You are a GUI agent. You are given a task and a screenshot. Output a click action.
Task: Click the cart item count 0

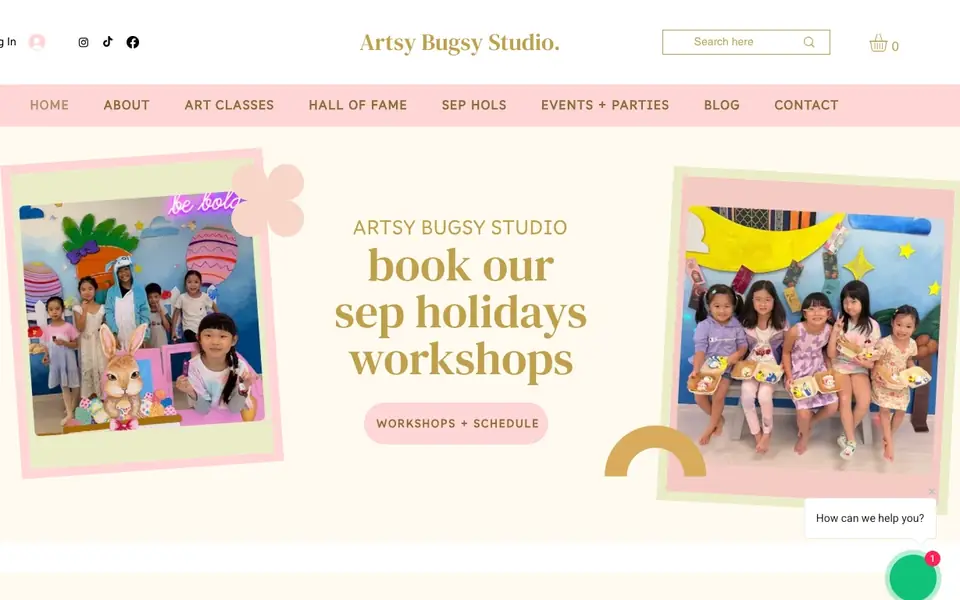(x=895, y=47)
